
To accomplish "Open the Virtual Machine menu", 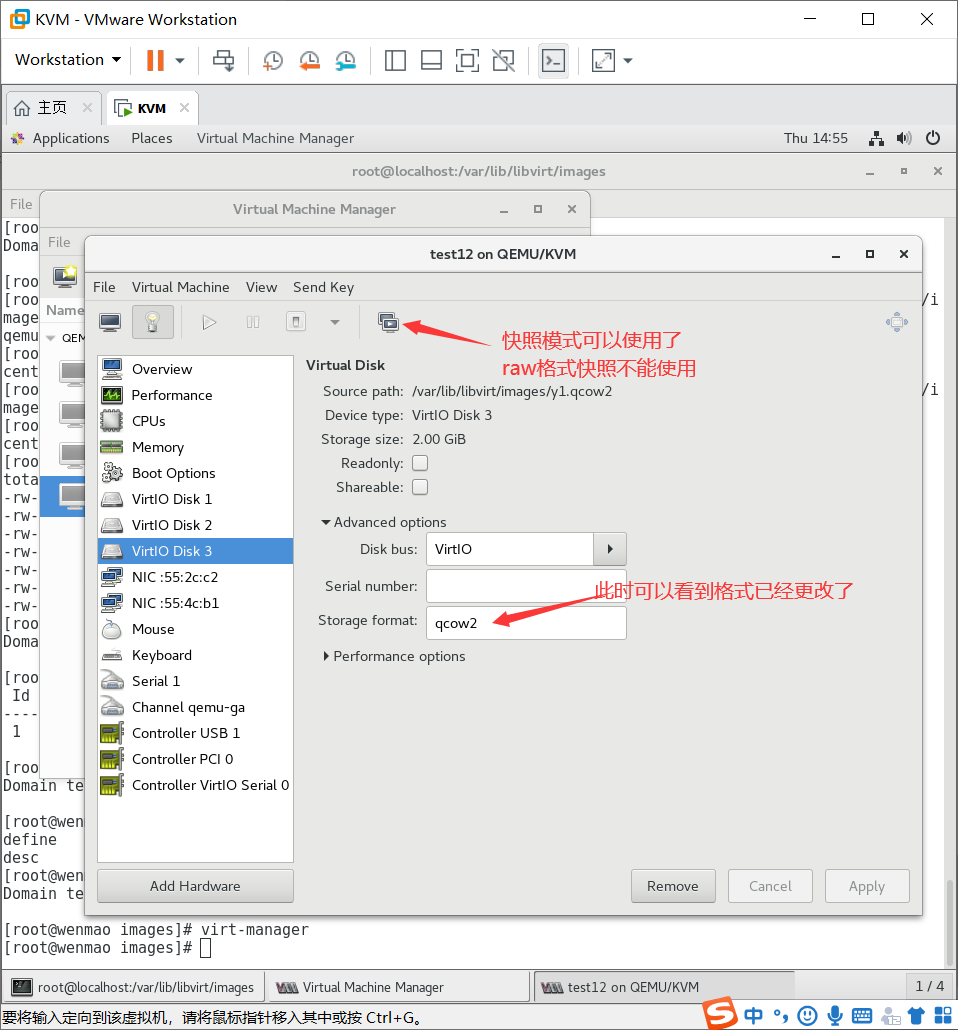I will (x=181, y=287).
